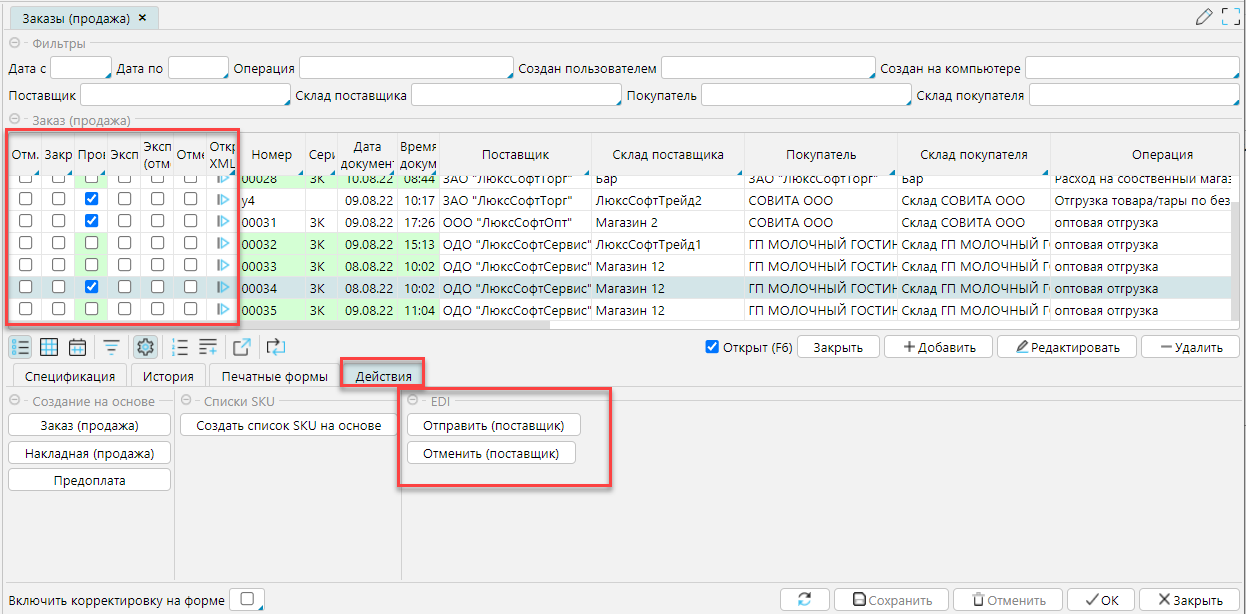Open the Спецификация tab
This screenshot has width=1246, height=614.
click(70, 376)
